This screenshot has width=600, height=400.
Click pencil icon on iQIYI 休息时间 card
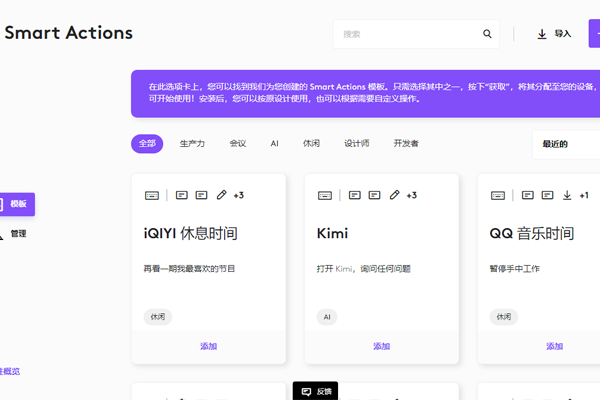click(x=222, y=195)
